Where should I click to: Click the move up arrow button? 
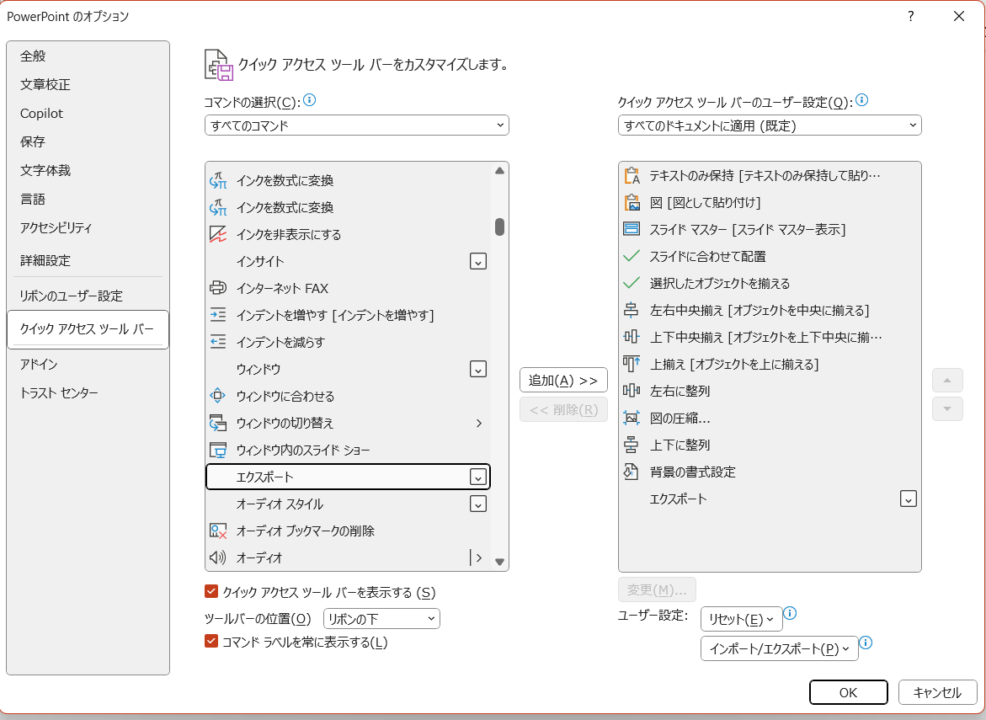[948, 380]
